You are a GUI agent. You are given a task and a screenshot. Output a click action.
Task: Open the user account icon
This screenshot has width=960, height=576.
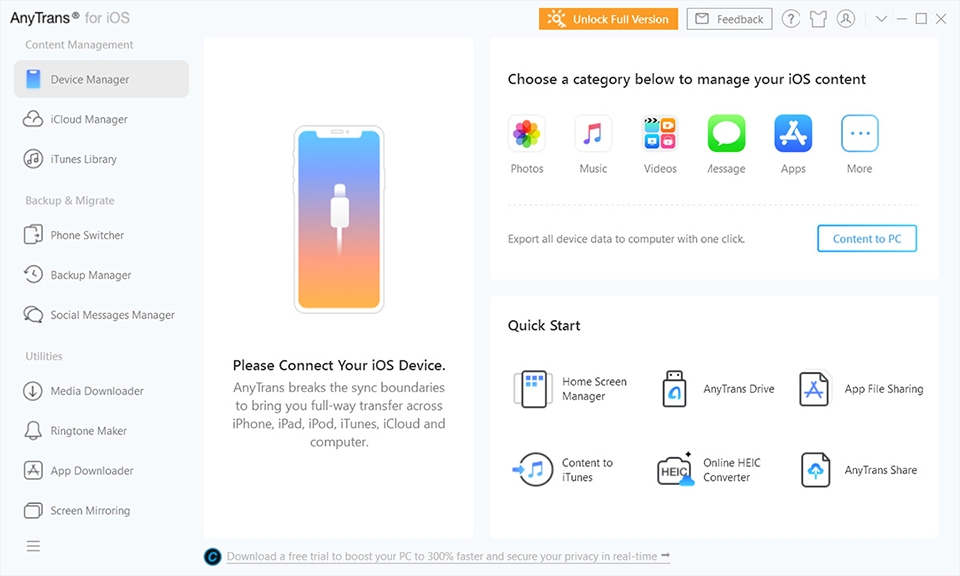(x=846, y=19)
